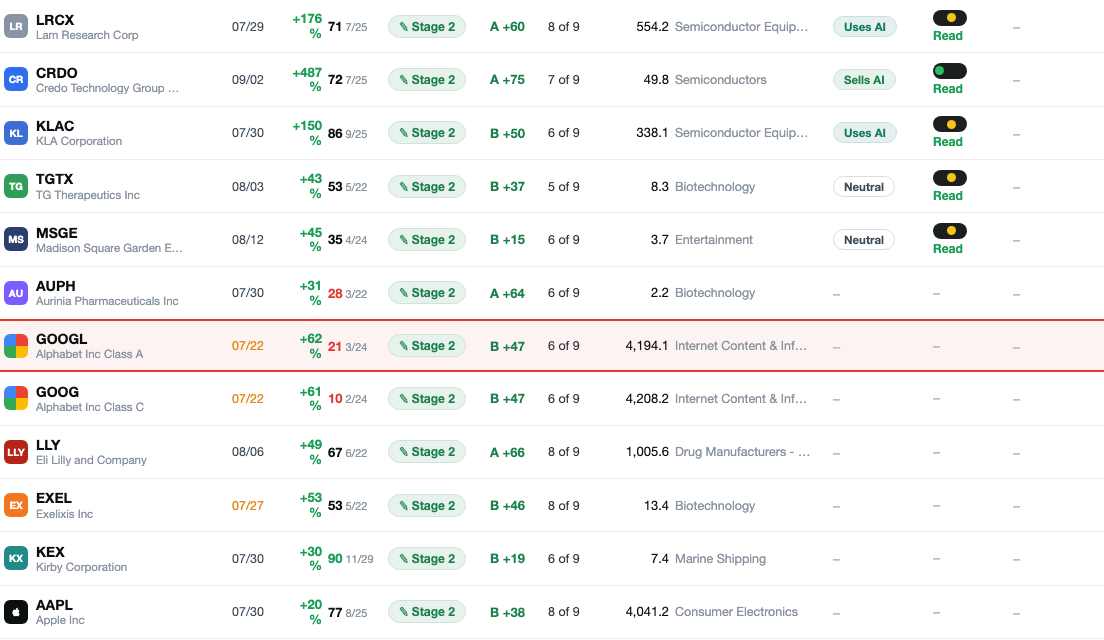Open Madison Square Garden company name
The image size is (1104, 640).
(109, 248)
